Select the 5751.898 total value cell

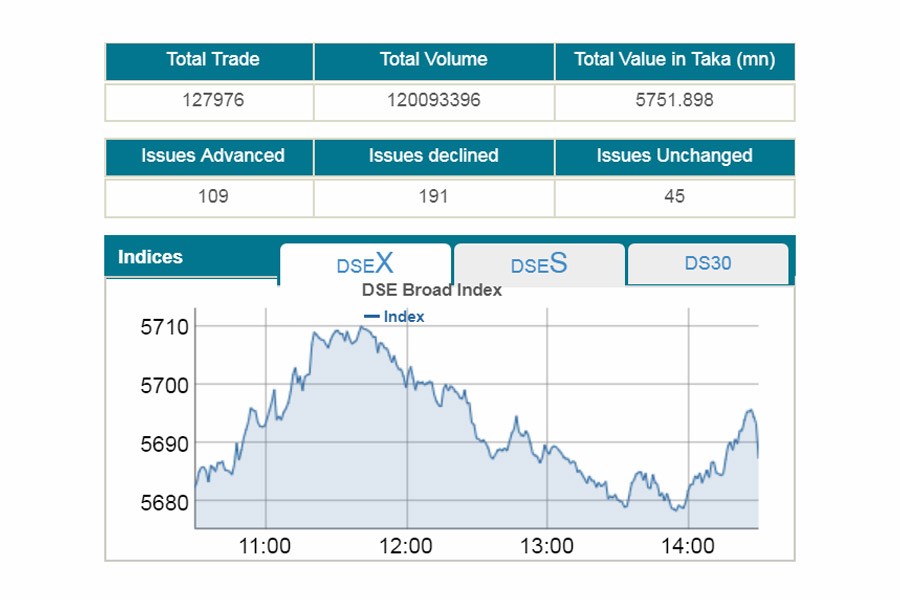tap(674, 101)
